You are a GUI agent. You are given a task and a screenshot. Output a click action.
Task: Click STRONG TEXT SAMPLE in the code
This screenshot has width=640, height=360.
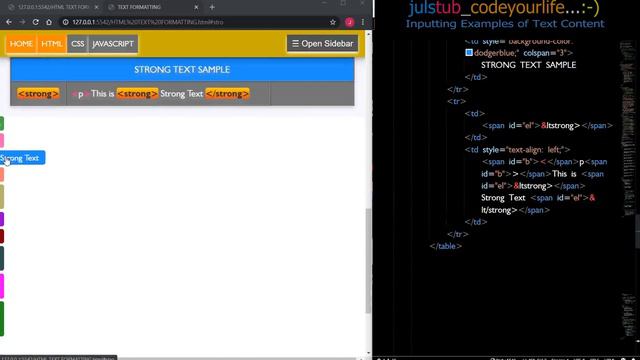[529, 65]
